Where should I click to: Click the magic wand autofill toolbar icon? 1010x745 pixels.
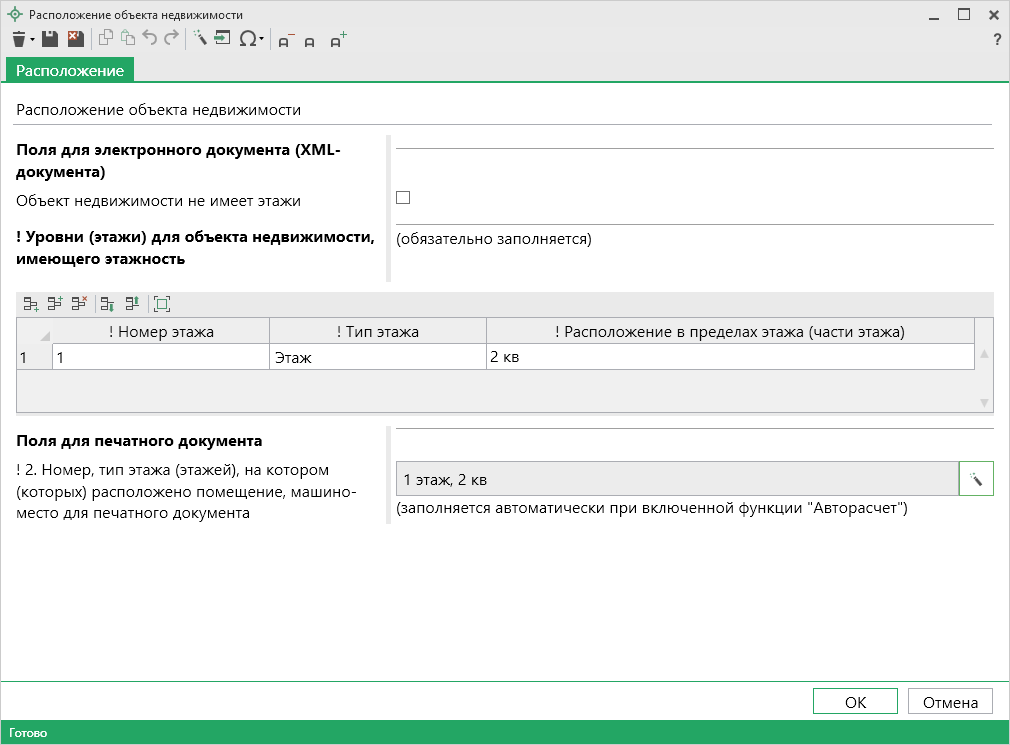[x=199, y=39]
